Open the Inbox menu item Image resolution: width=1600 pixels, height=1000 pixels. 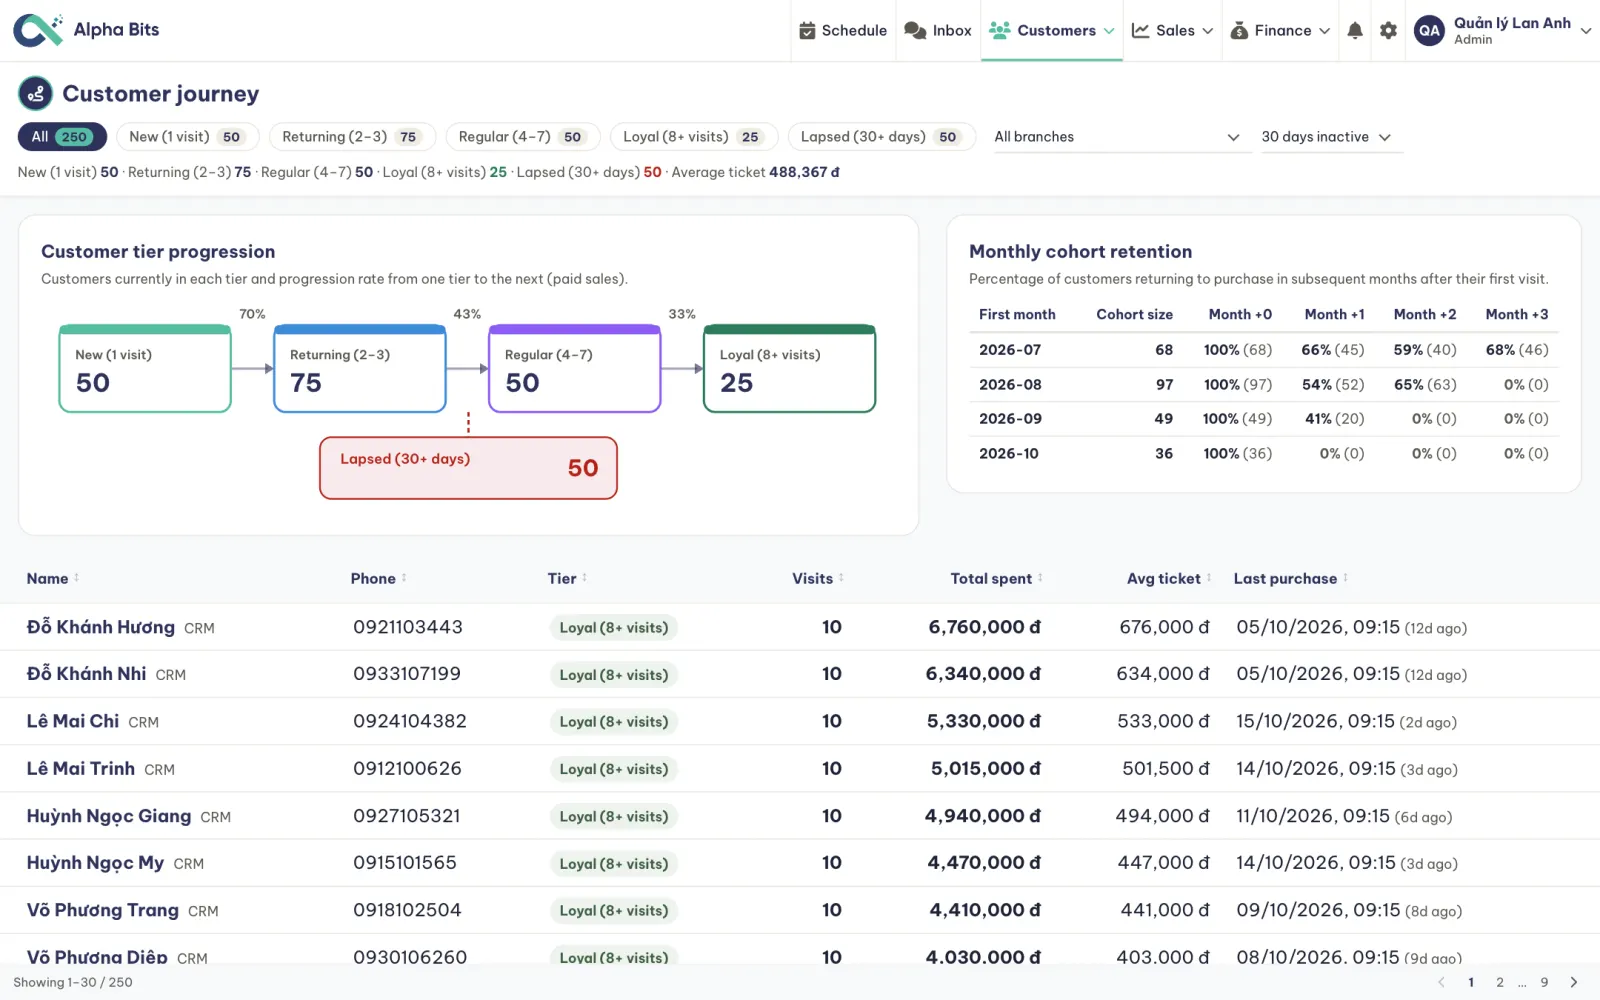[x=938, y=31]
